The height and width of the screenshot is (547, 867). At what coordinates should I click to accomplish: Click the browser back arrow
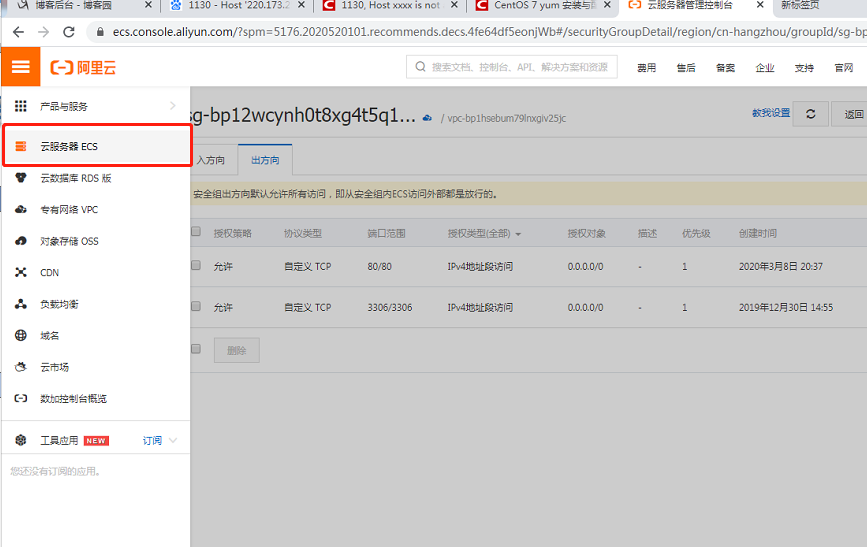18,32
